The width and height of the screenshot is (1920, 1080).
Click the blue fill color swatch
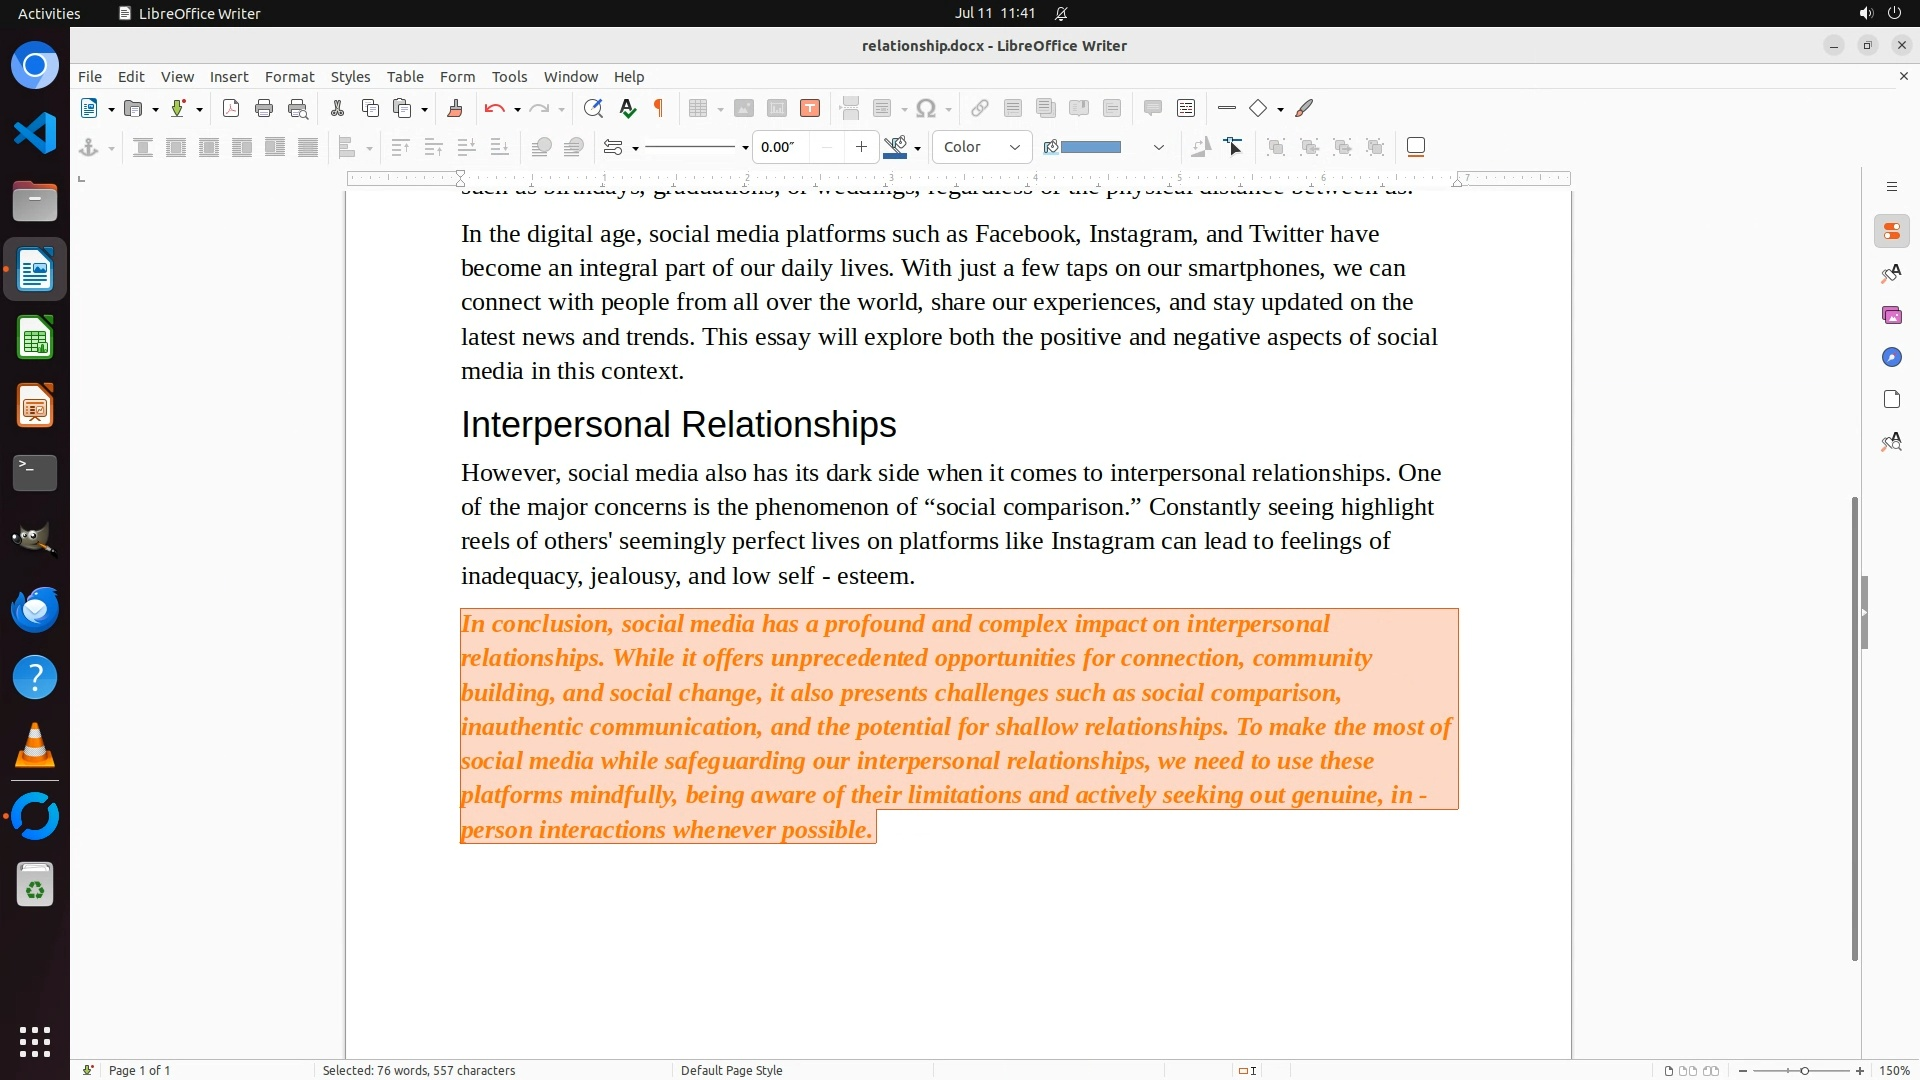(1090, 147)
